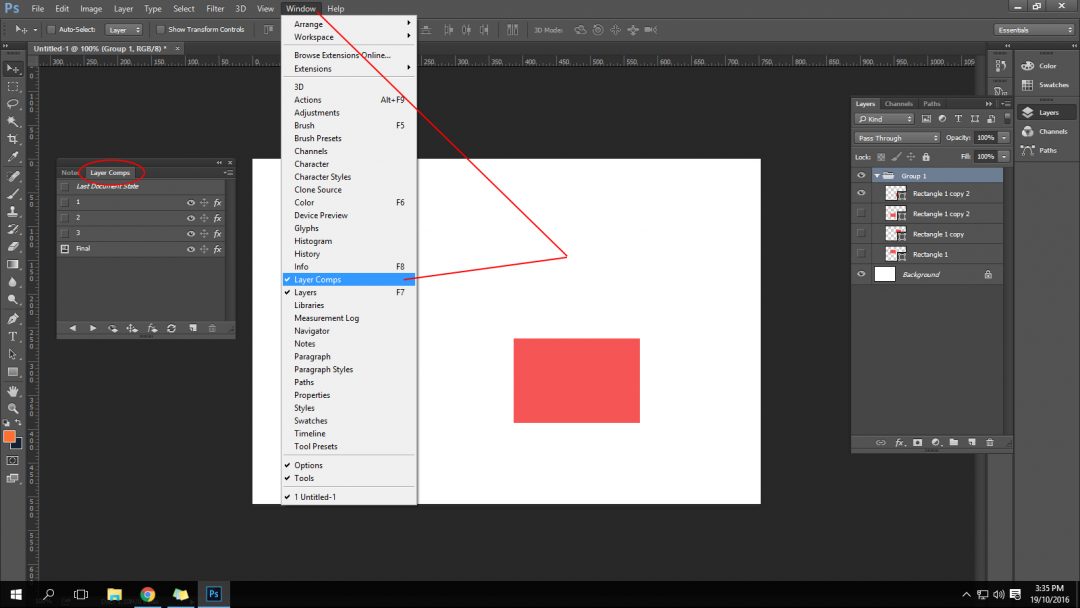The width and height of the screenshot is (1080, 608).
Task: Pick the Eyedropper tool
Action: coord(13,157)
